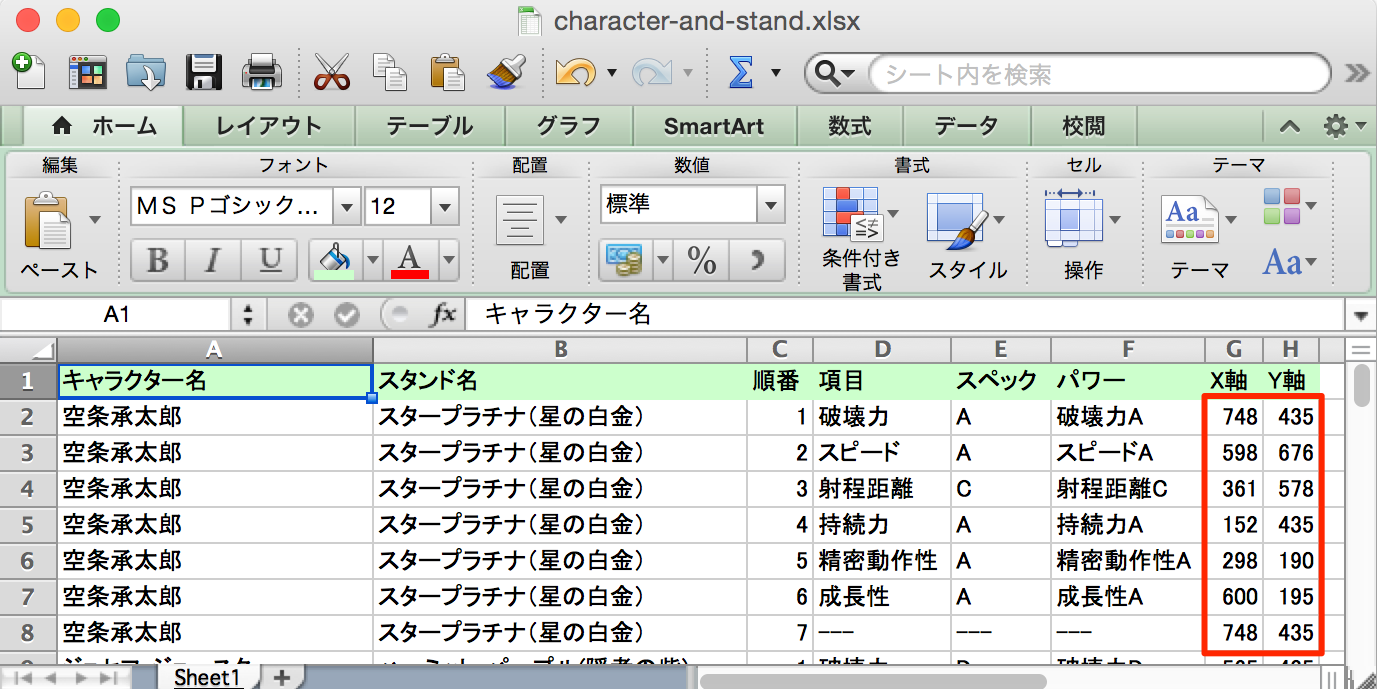Open the font size dropdown
1377x689 pixels.
click(x=445, y=207)
